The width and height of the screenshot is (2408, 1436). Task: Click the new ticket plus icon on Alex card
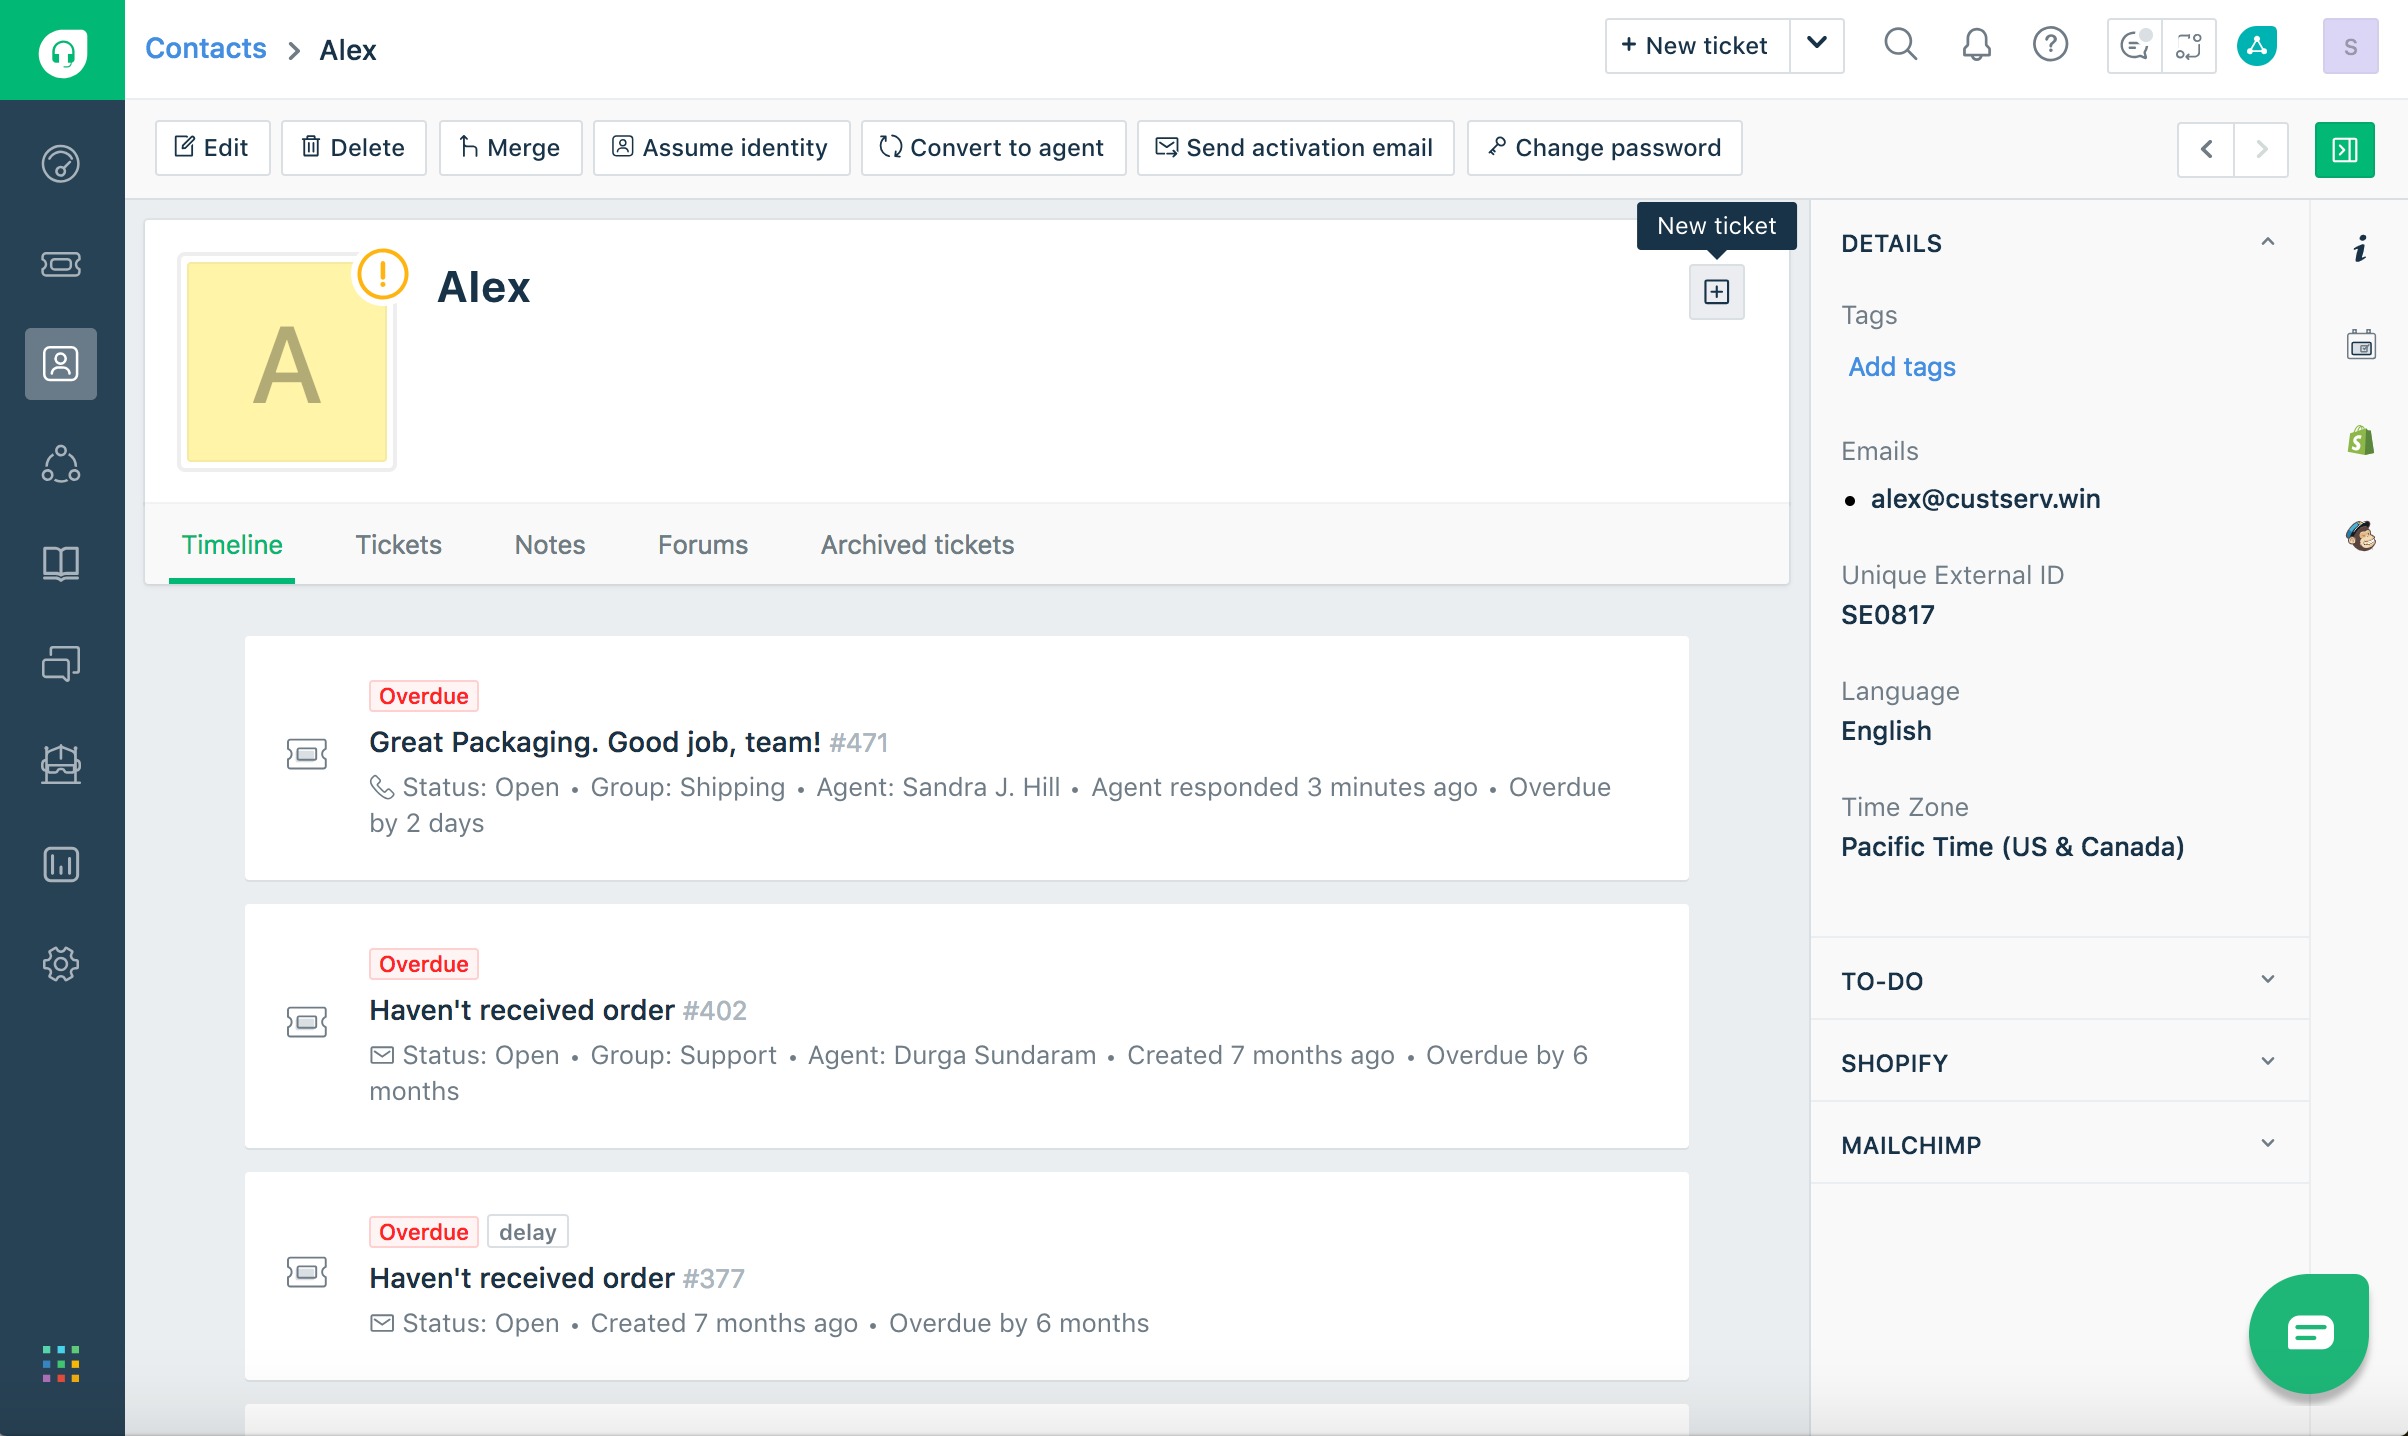pyautogui.click(x=1716, y=292)
